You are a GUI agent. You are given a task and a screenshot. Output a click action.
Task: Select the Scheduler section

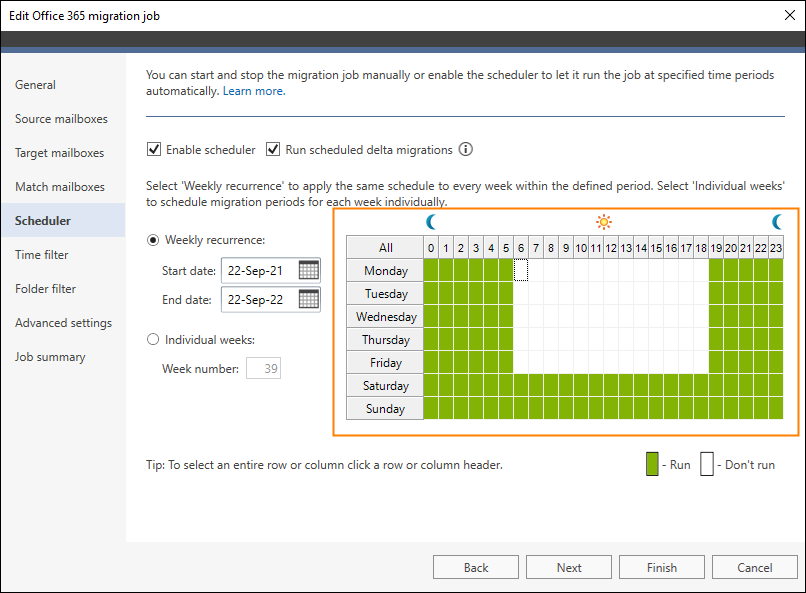click(x=63, y=220)
